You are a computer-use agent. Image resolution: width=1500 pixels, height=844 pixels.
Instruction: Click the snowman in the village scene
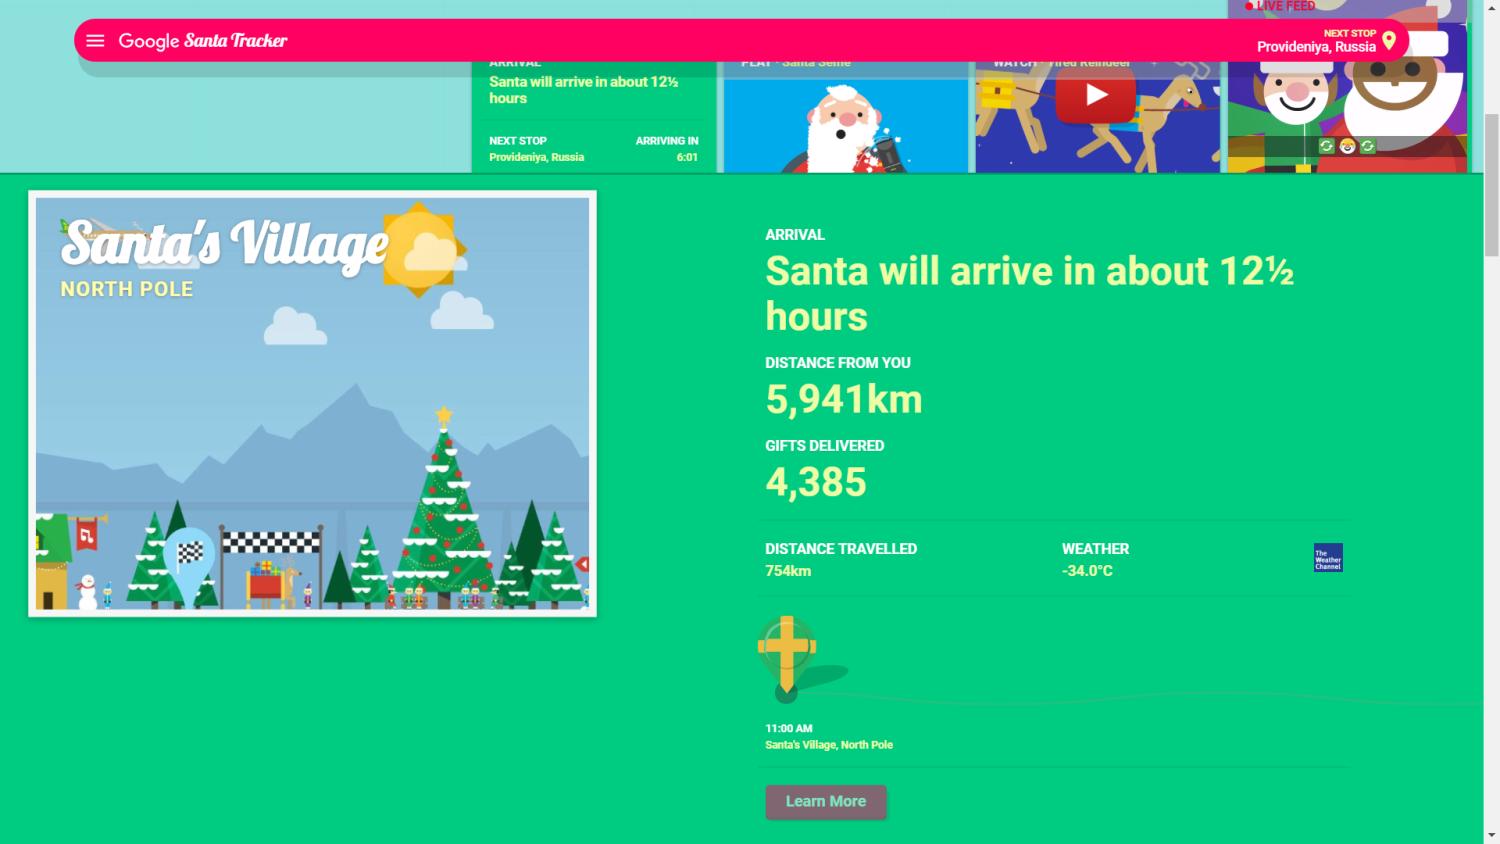(x=87, y=591)
